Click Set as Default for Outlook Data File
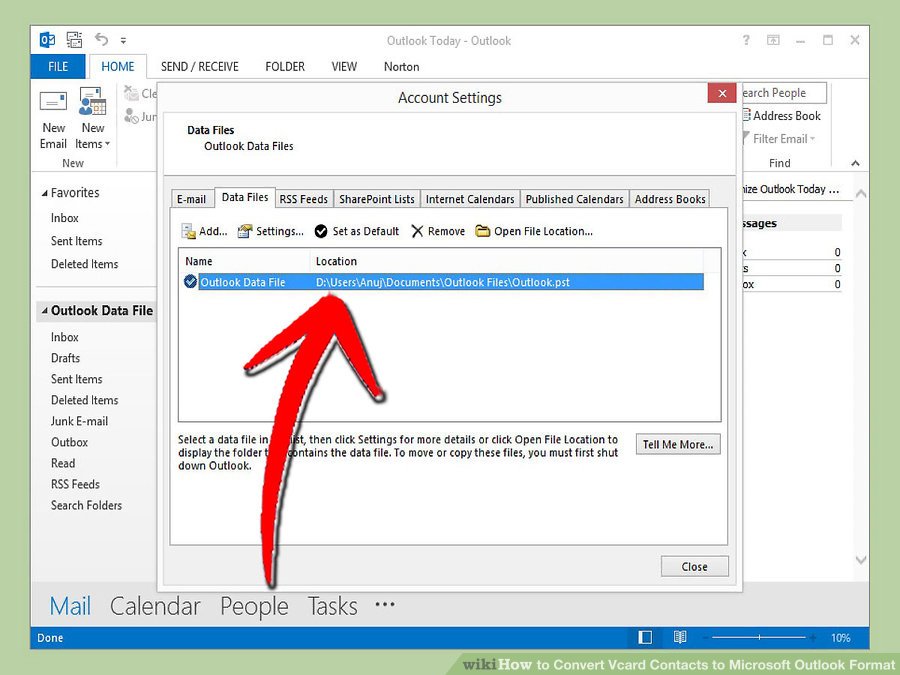This screenshot has height=675, width=900. pos(356,231)
